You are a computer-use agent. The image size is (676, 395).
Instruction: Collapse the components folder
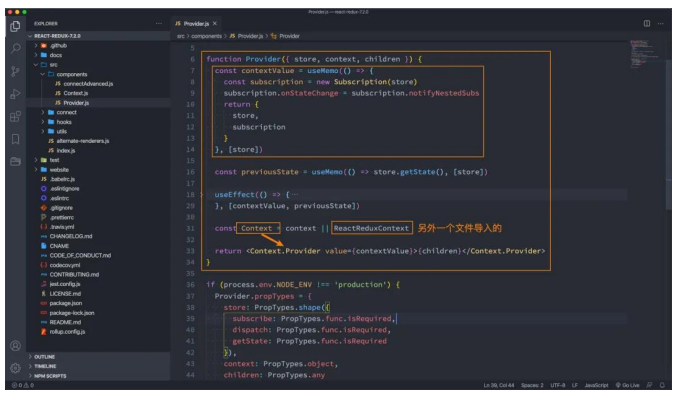coord(72,74)
